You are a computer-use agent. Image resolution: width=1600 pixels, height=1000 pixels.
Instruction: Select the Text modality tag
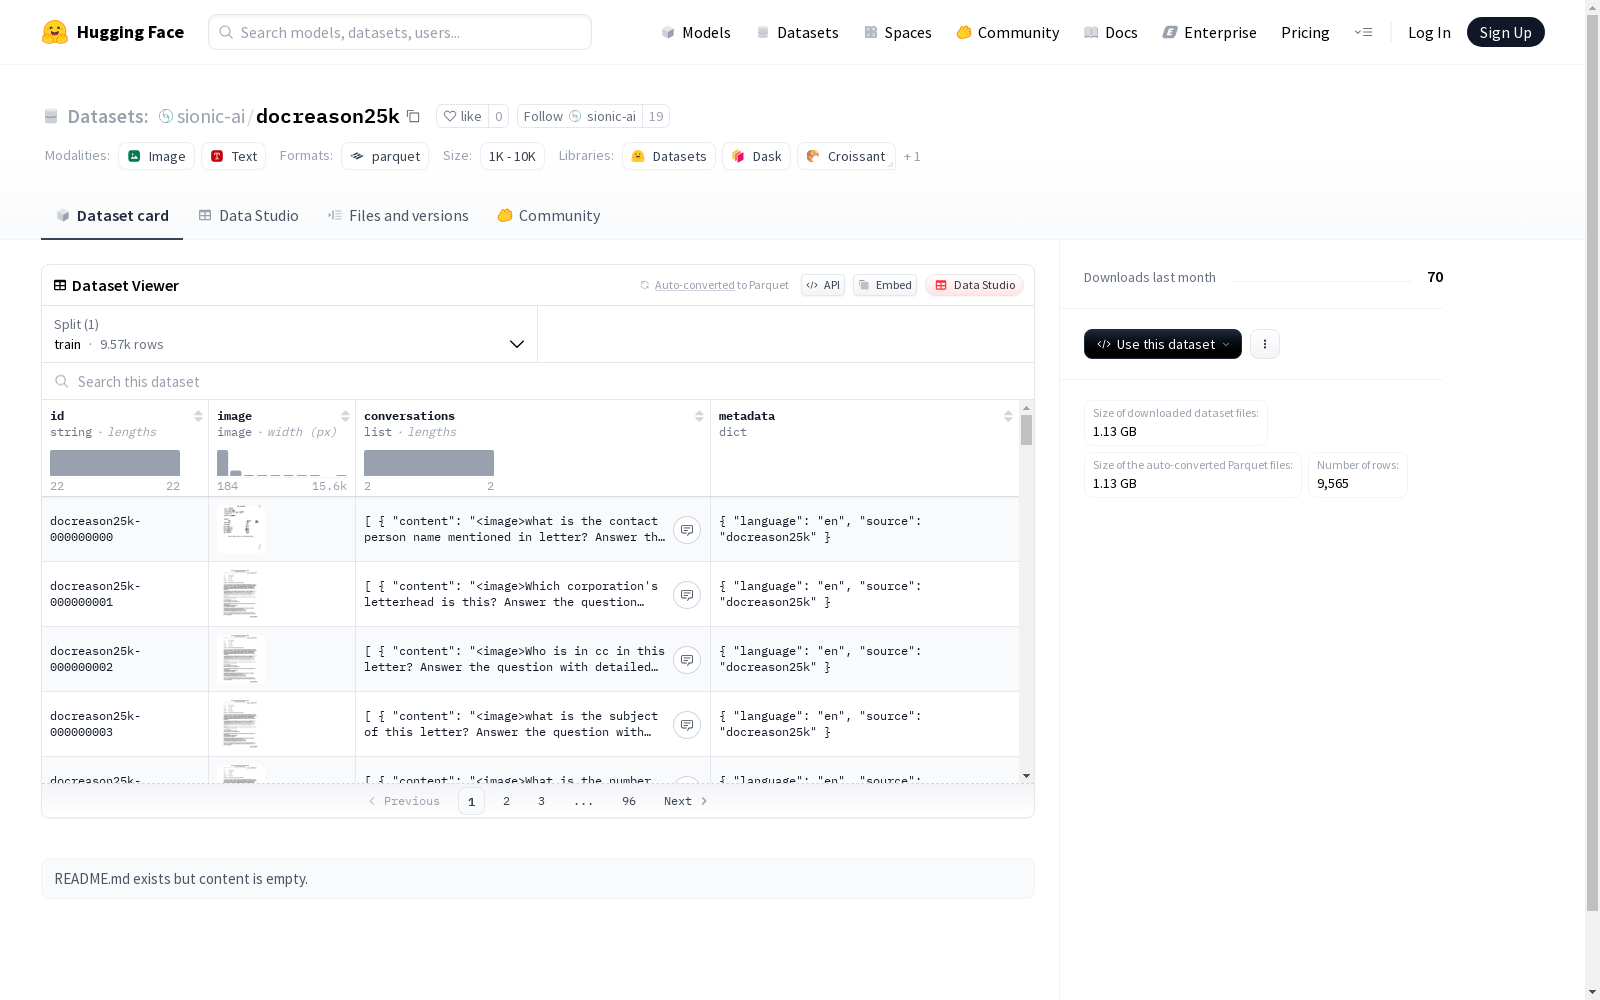click(x=233, y=156)
